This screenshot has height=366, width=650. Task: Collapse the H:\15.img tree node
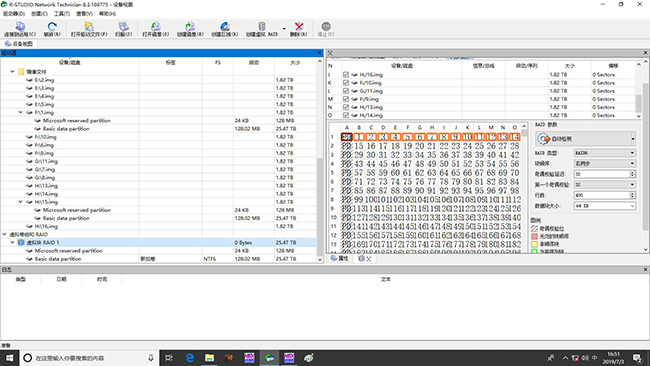tap(20, 202)
